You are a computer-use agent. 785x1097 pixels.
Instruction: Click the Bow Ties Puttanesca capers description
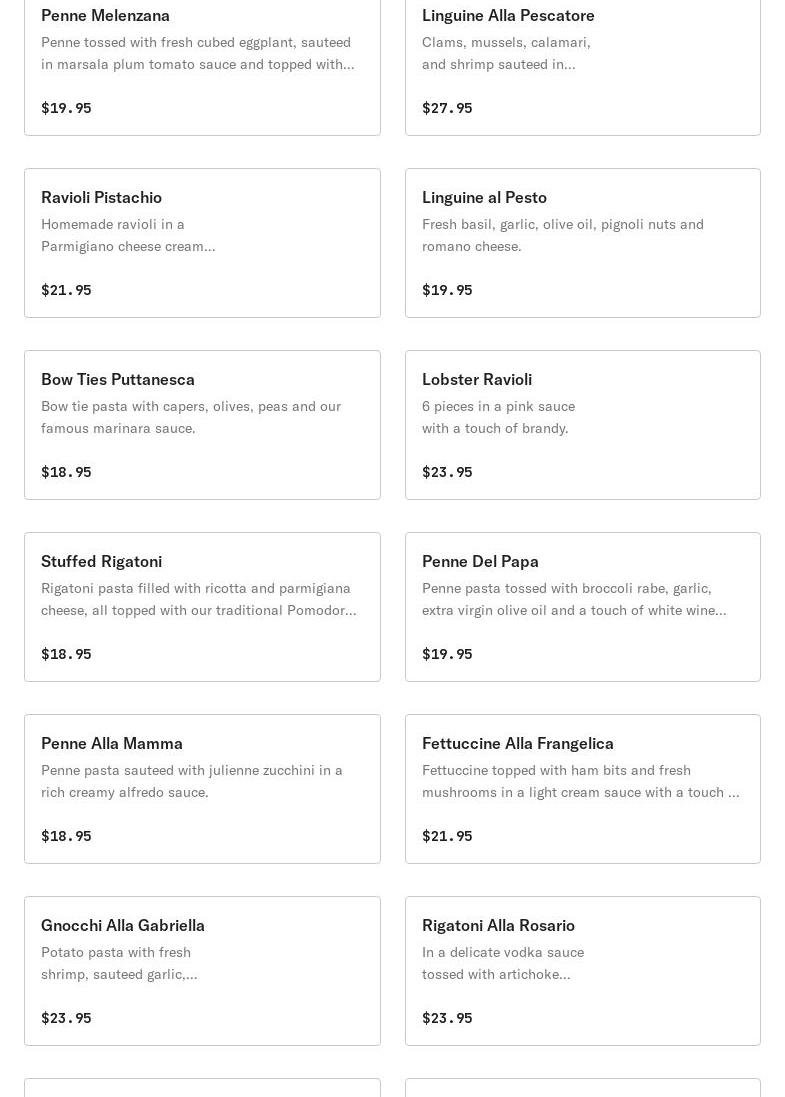click(190, 417)
